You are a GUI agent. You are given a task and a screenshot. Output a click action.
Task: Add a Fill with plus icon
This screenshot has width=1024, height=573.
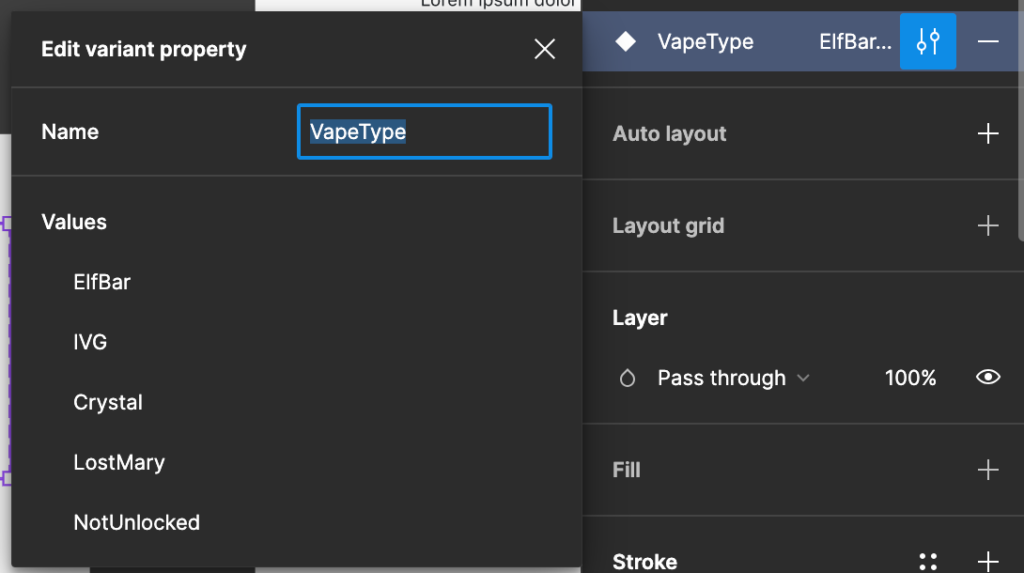[987, 469]
